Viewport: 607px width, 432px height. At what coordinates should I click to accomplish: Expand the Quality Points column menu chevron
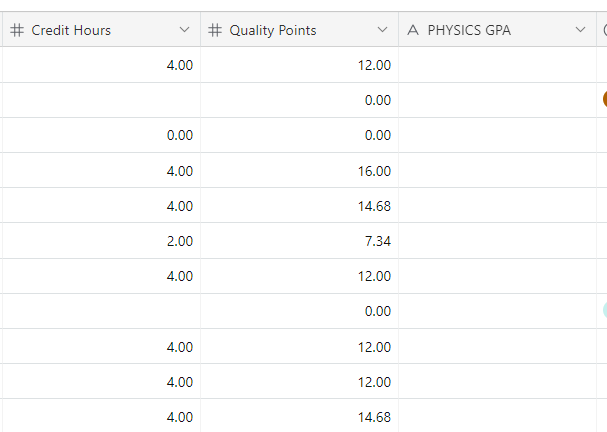tap(382, 30)
